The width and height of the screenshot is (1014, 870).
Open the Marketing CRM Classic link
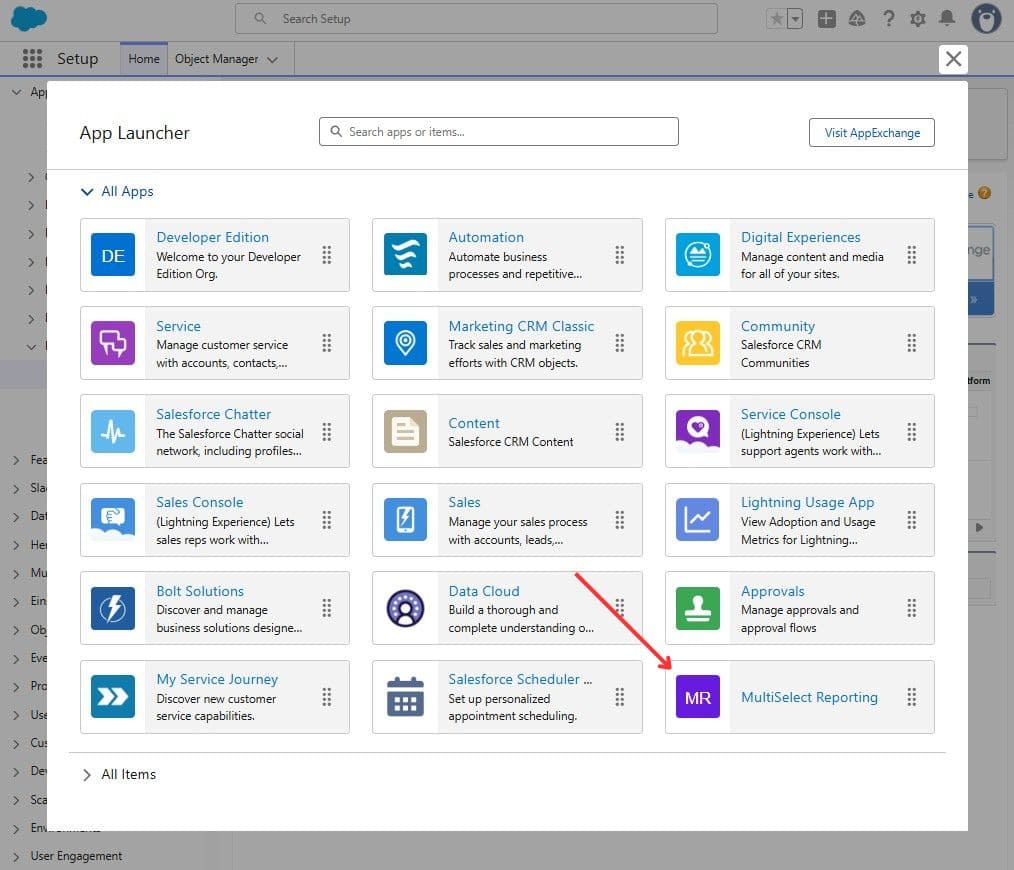click(521, 326)
